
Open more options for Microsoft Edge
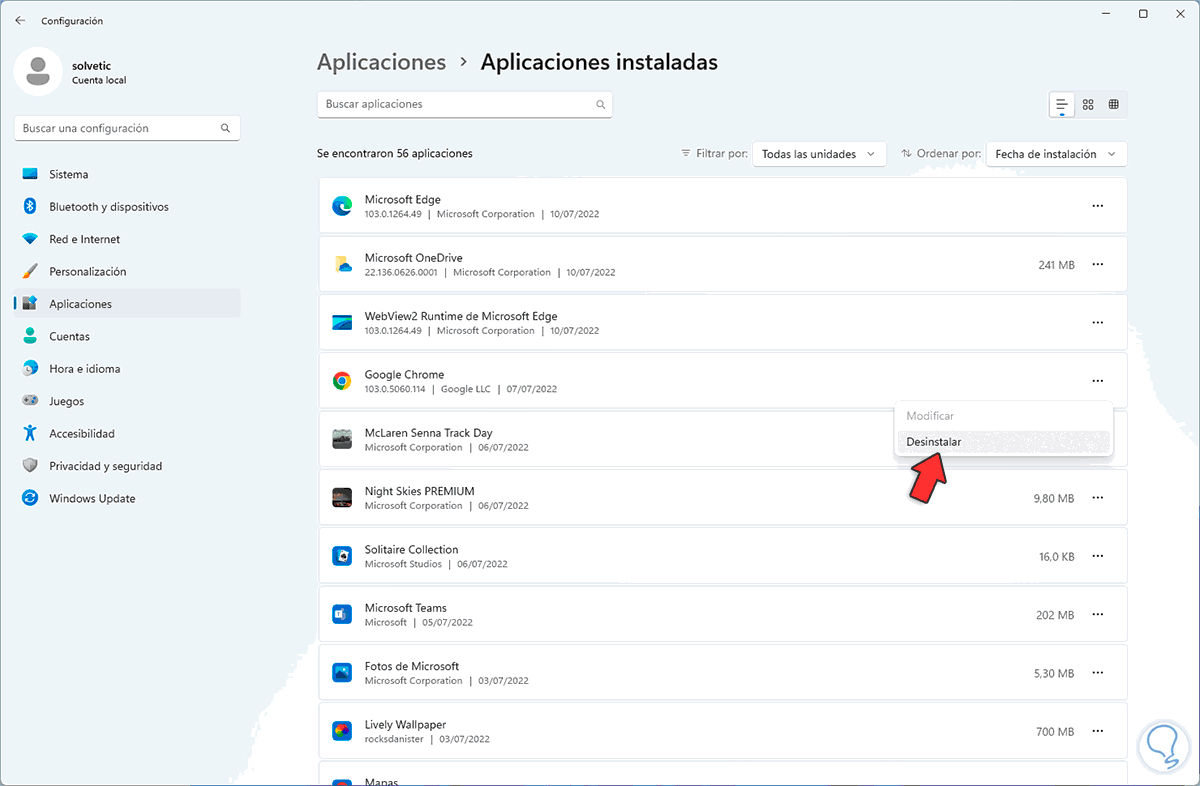click(x=1097, y=206)
